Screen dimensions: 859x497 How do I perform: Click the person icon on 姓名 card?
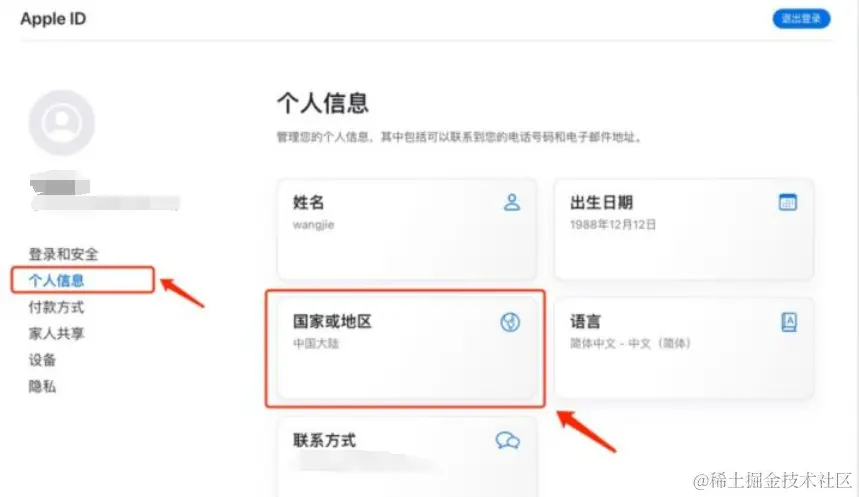pyautogui.click(x=512, y=202)
